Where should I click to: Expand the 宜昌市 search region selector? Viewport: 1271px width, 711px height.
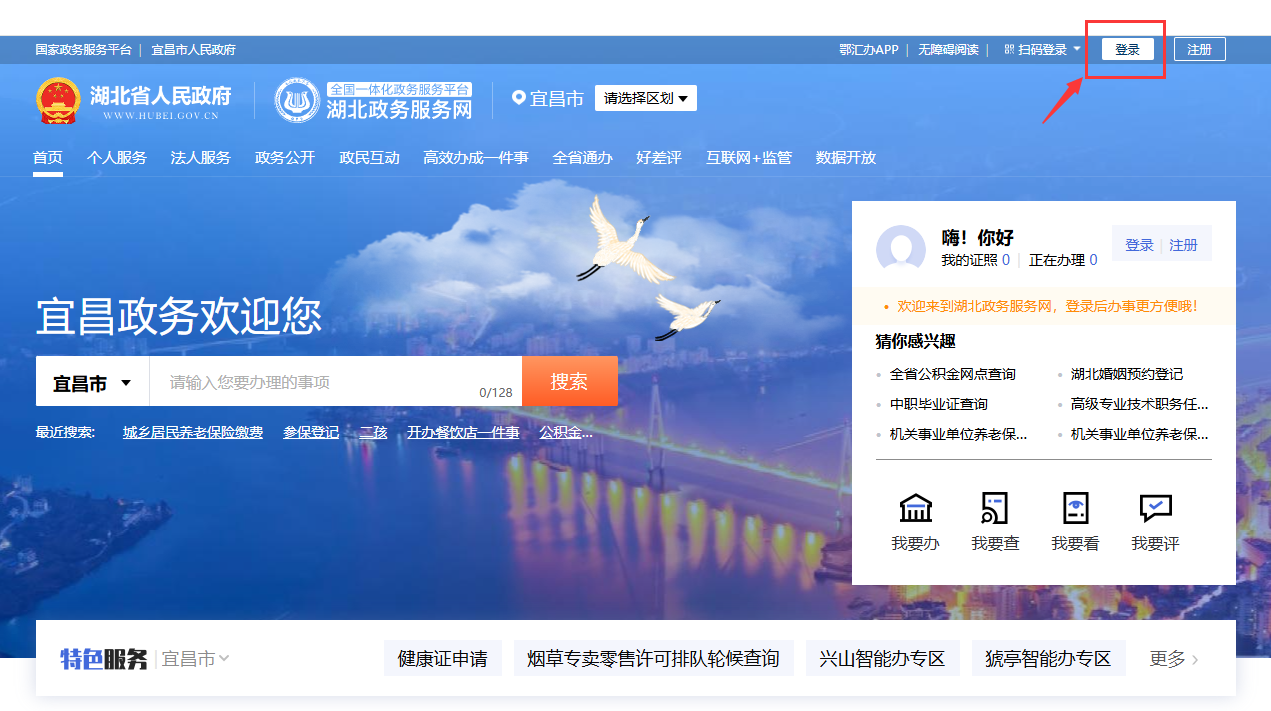click(x=92, y=383)
